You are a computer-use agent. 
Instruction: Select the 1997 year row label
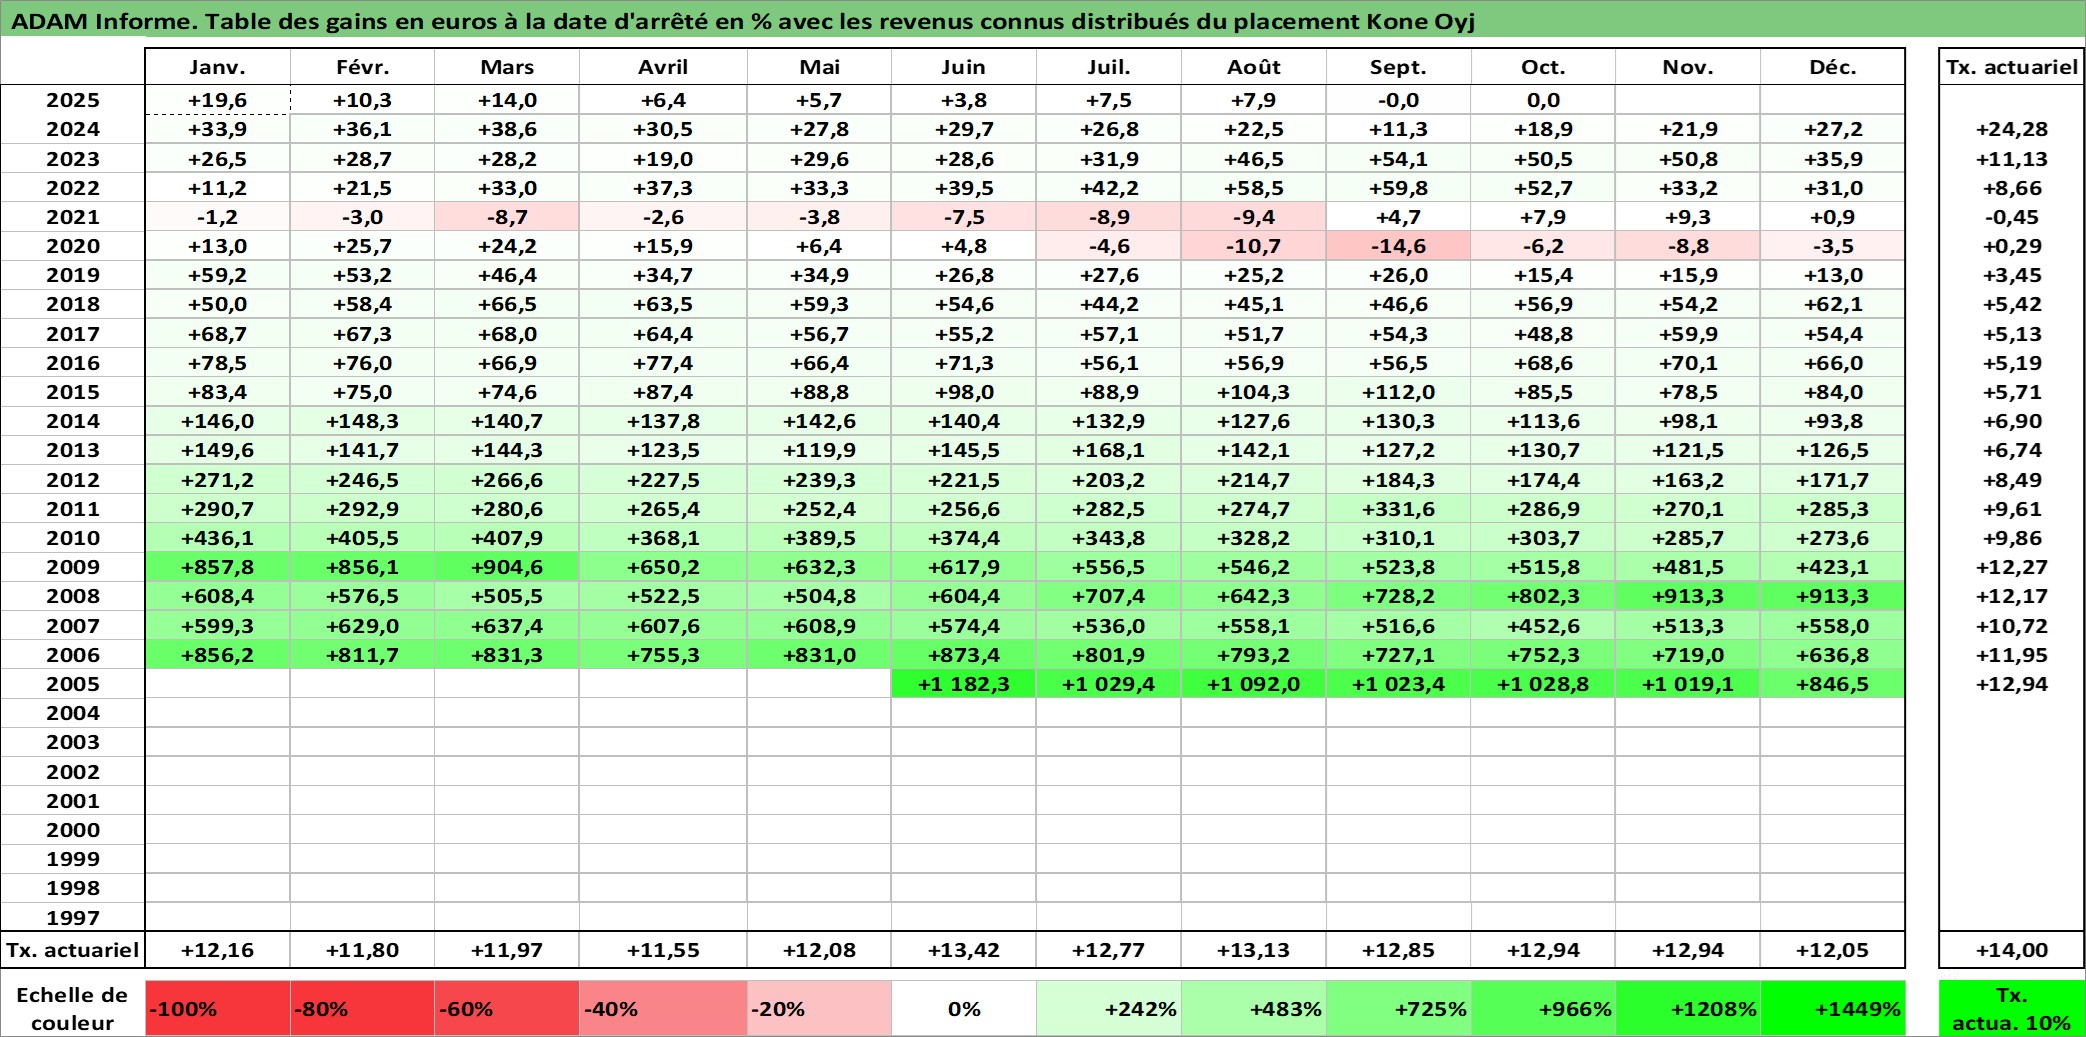73,917
